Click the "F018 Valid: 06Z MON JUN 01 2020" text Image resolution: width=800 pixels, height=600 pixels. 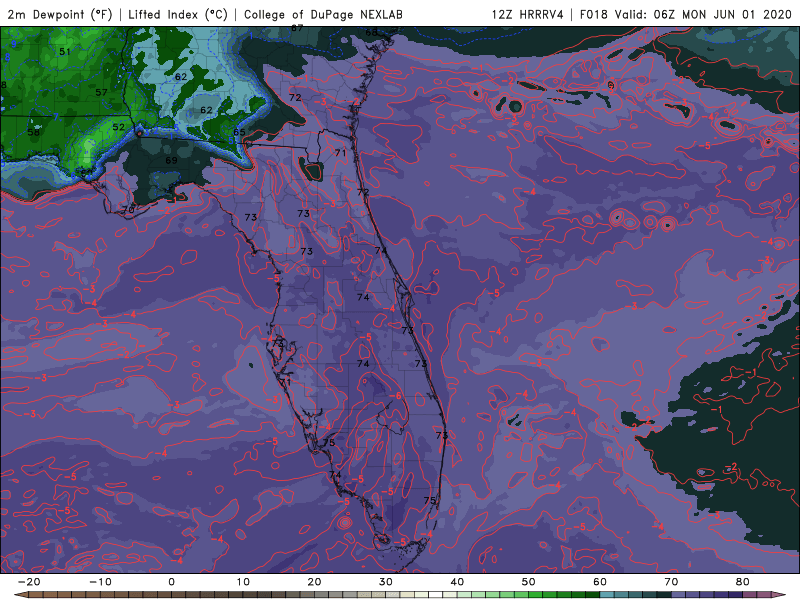686,14
